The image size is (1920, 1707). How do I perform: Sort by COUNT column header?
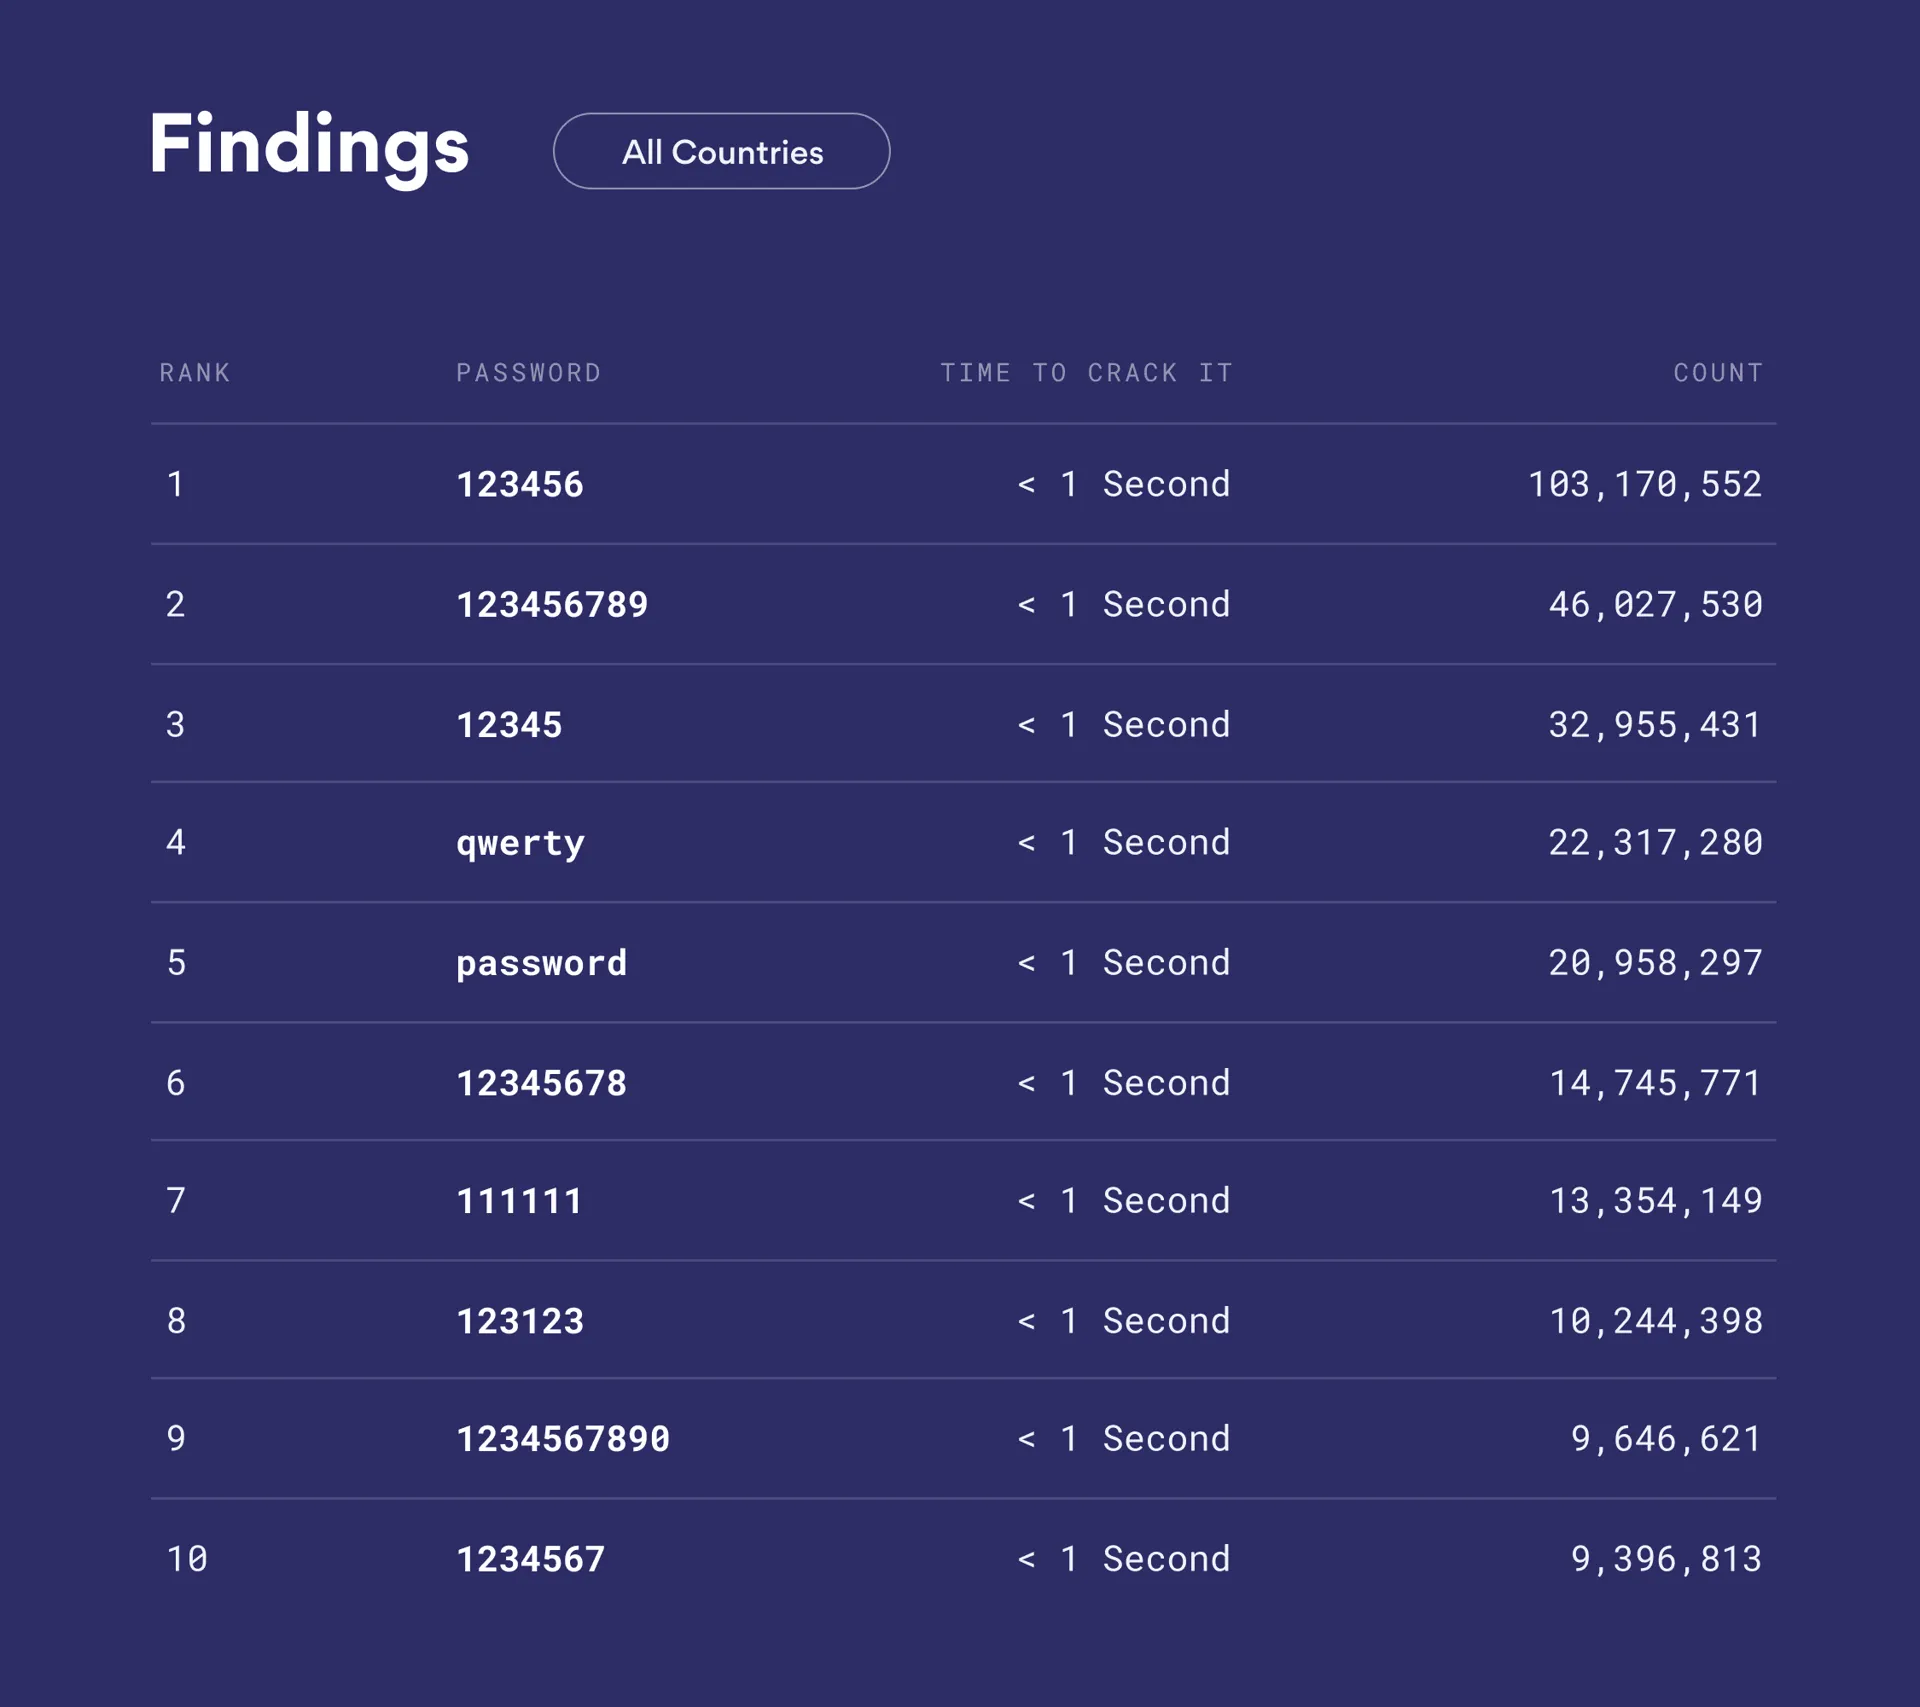coord(1717,373)
